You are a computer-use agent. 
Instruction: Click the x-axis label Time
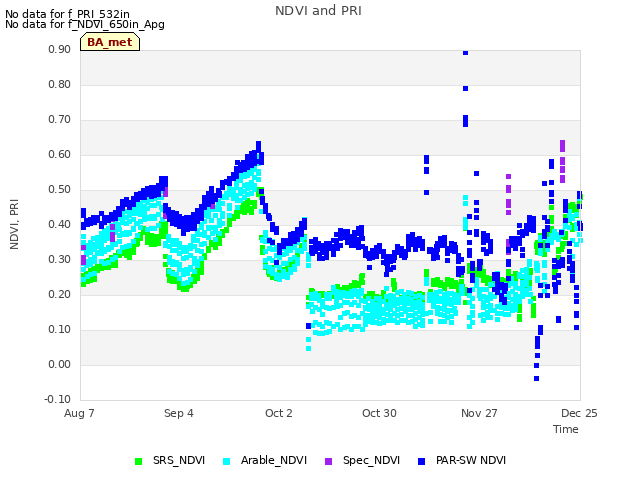(x=566, y=429)
